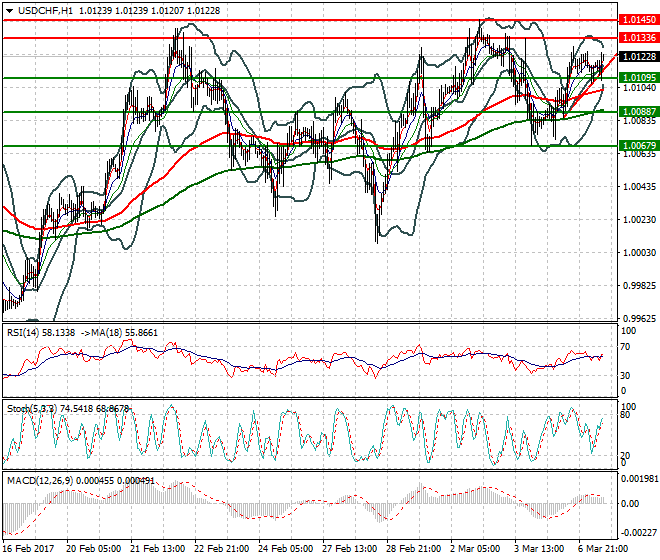Click the triangle marker beside USDCHF,H1 title
This screenshot has height=560, width=660.
9,10
